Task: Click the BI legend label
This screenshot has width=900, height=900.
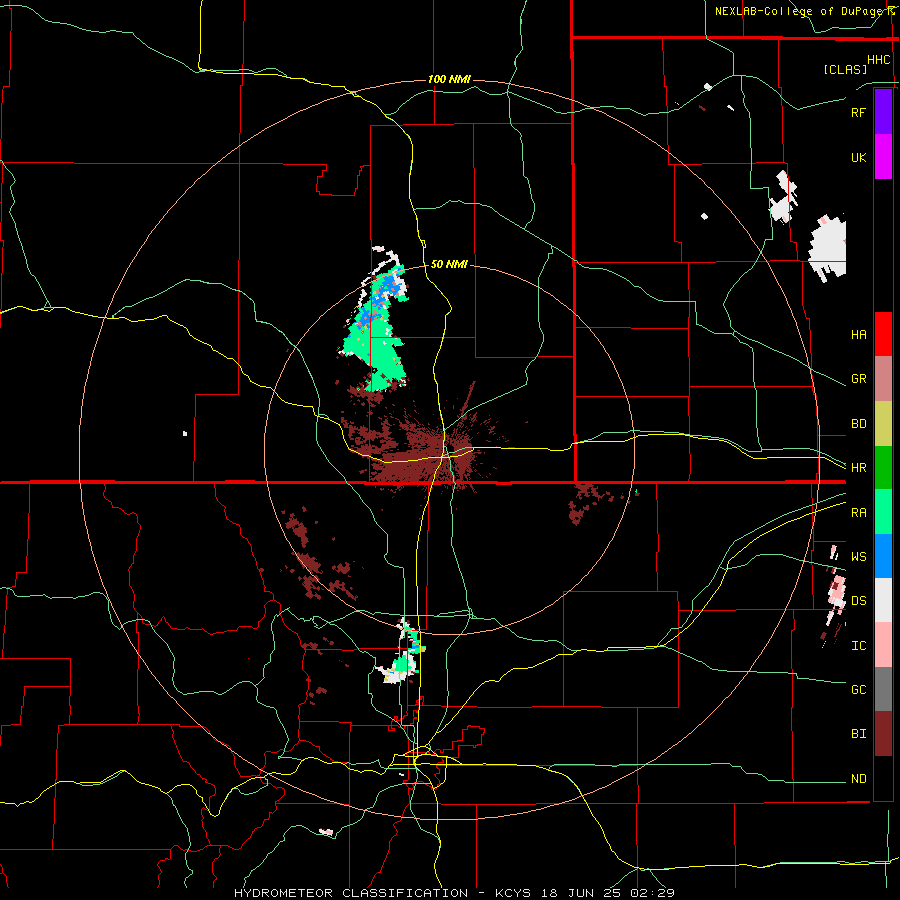Action: 859,734
